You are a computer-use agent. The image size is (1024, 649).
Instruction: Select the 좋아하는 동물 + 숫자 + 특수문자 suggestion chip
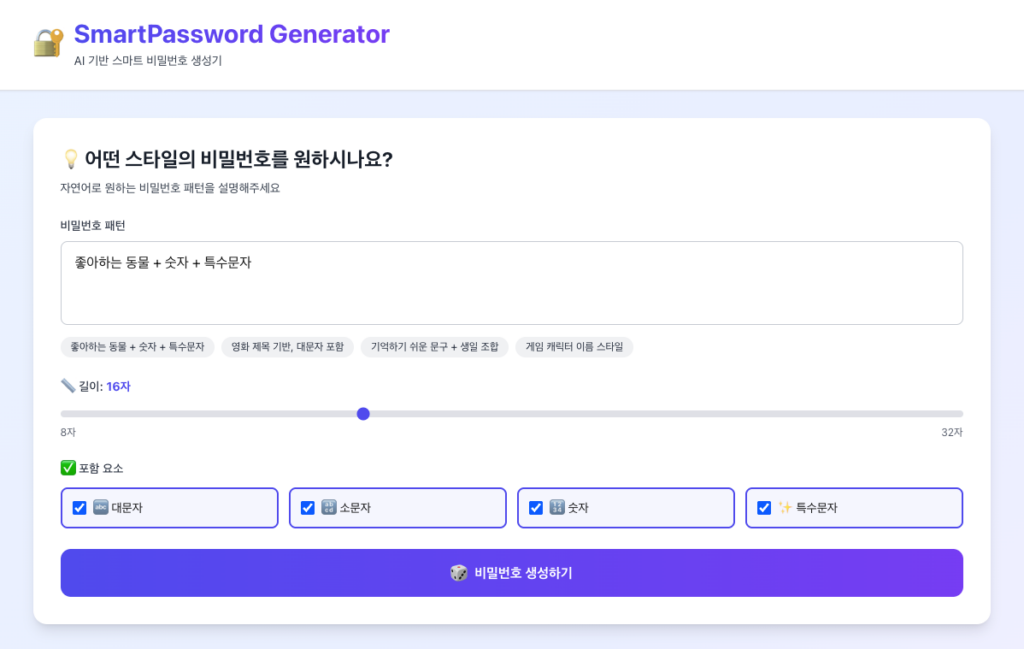click(x=137, y=347)
